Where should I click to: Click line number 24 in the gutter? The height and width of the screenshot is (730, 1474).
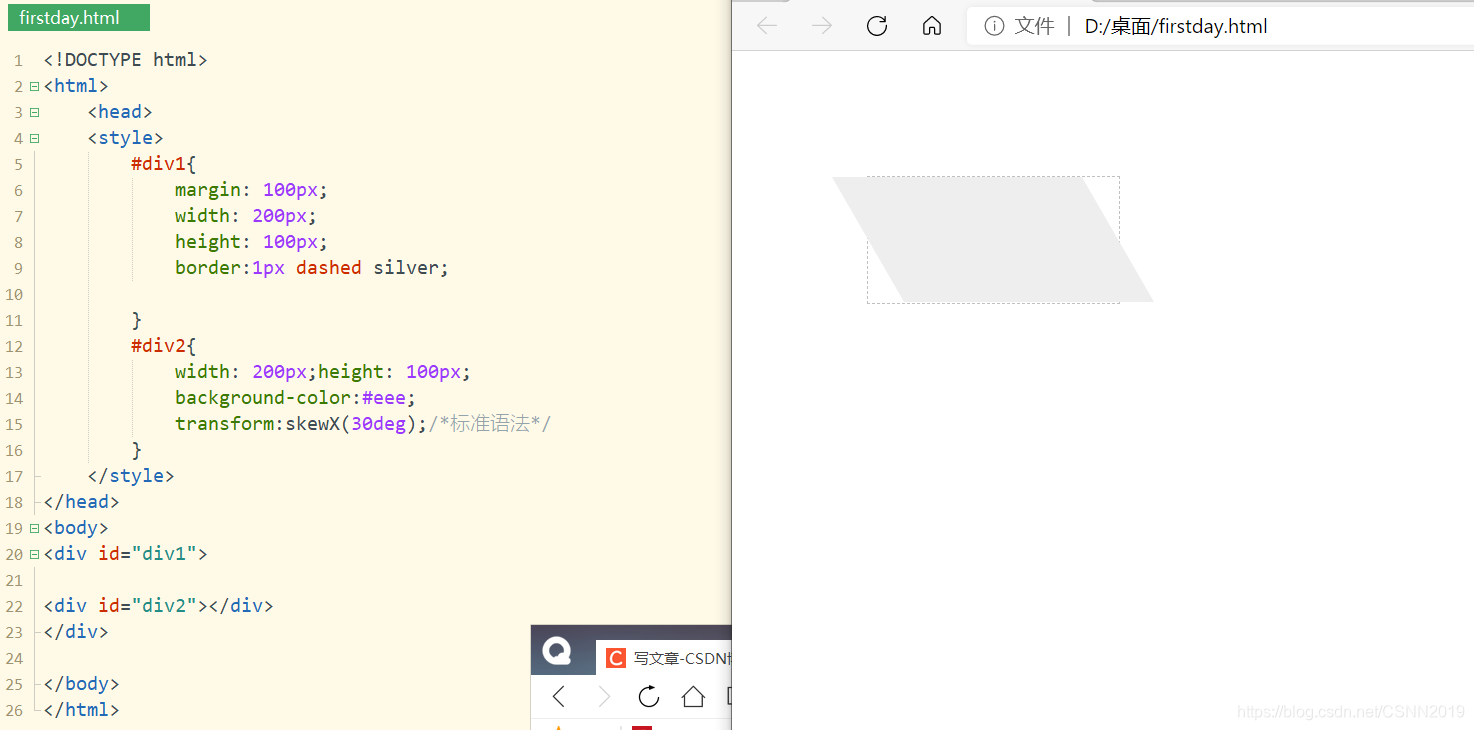14,659
